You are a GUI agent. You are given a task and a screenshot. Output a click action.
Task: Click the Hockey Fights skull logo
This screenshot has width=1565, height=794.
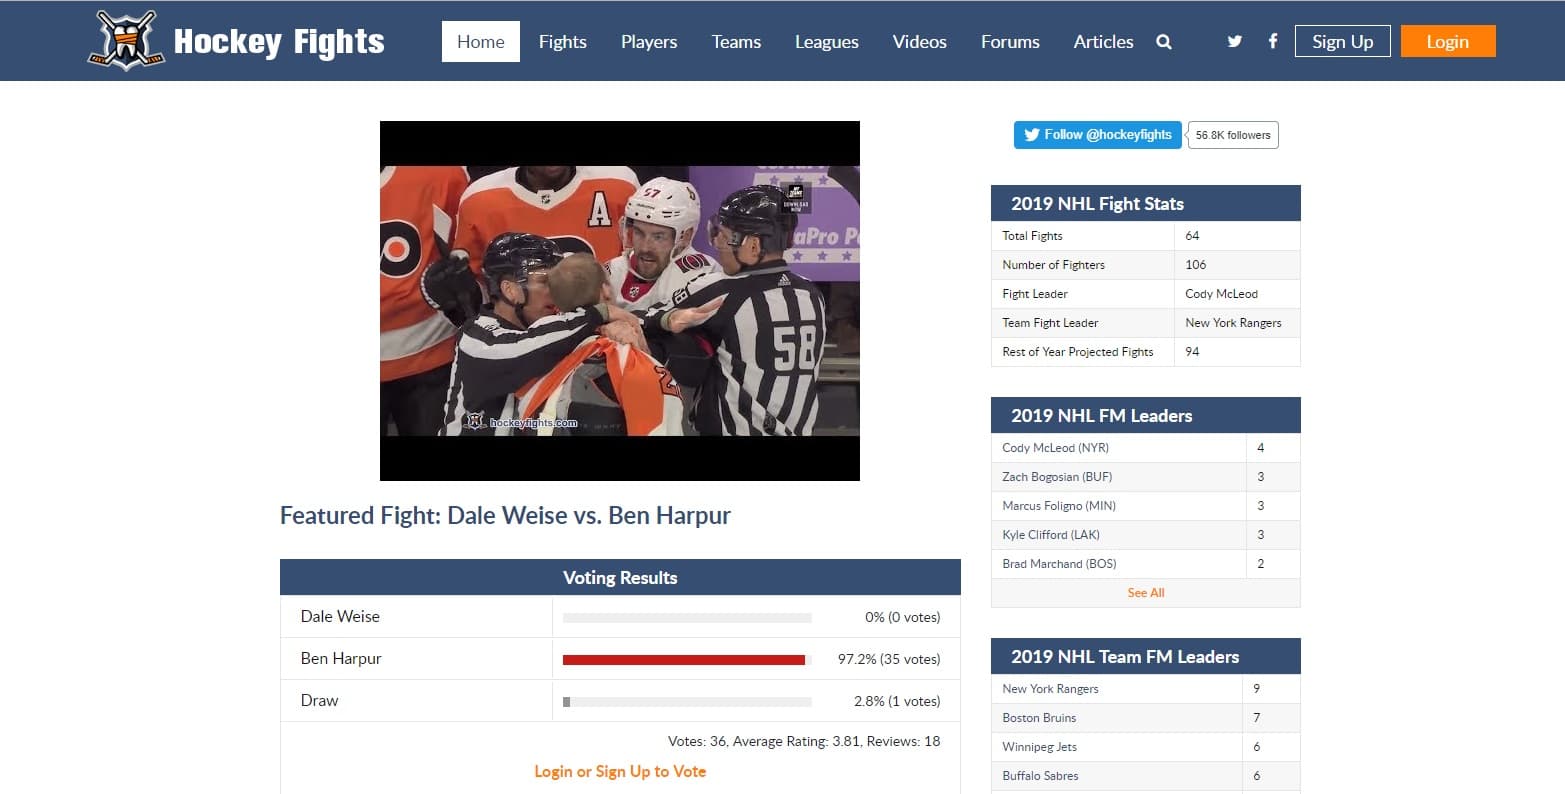click(126, 41)
